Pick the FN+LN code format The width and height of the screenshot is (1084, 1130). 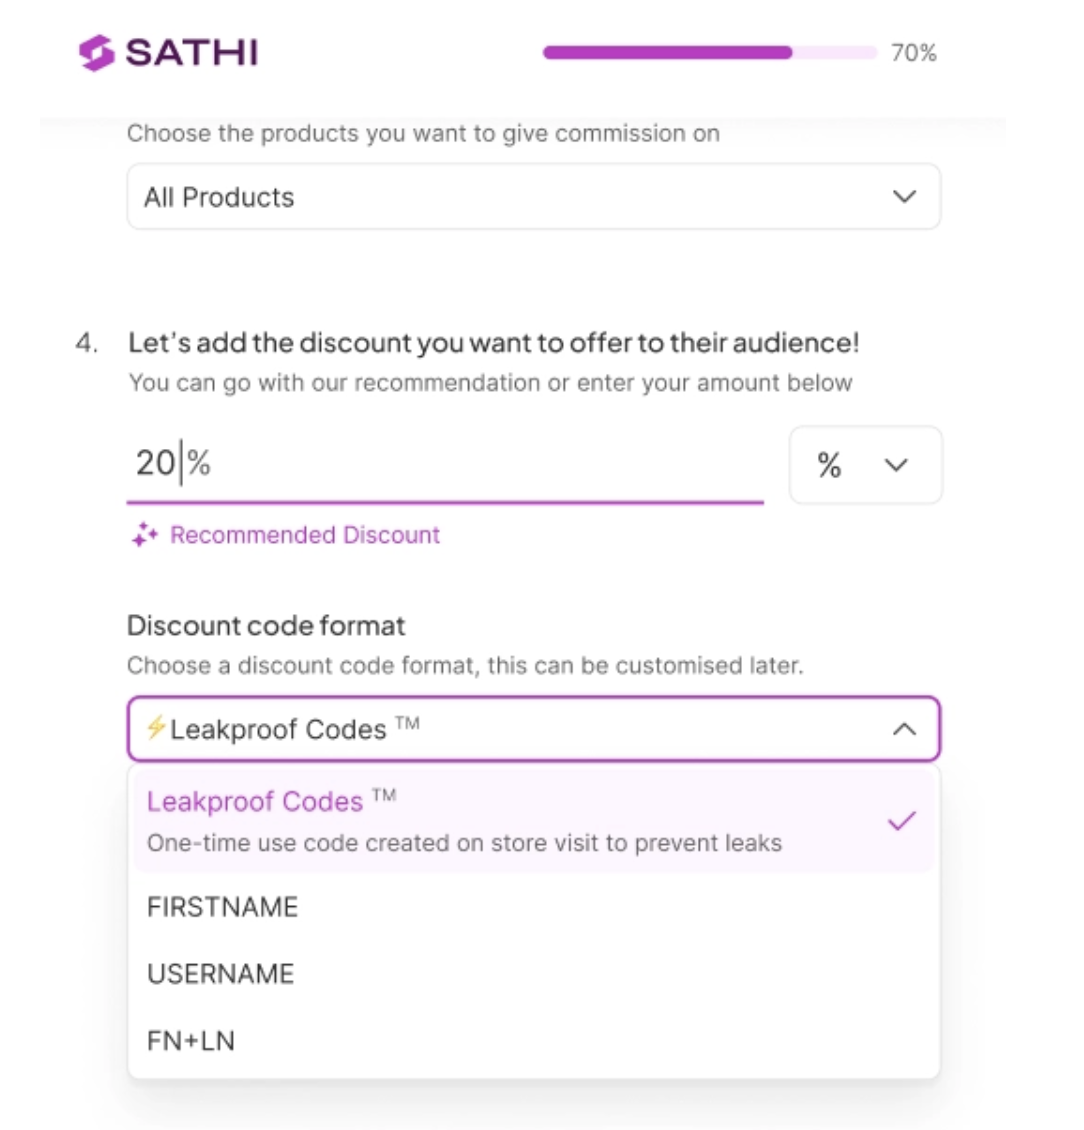coord(190,1041)
